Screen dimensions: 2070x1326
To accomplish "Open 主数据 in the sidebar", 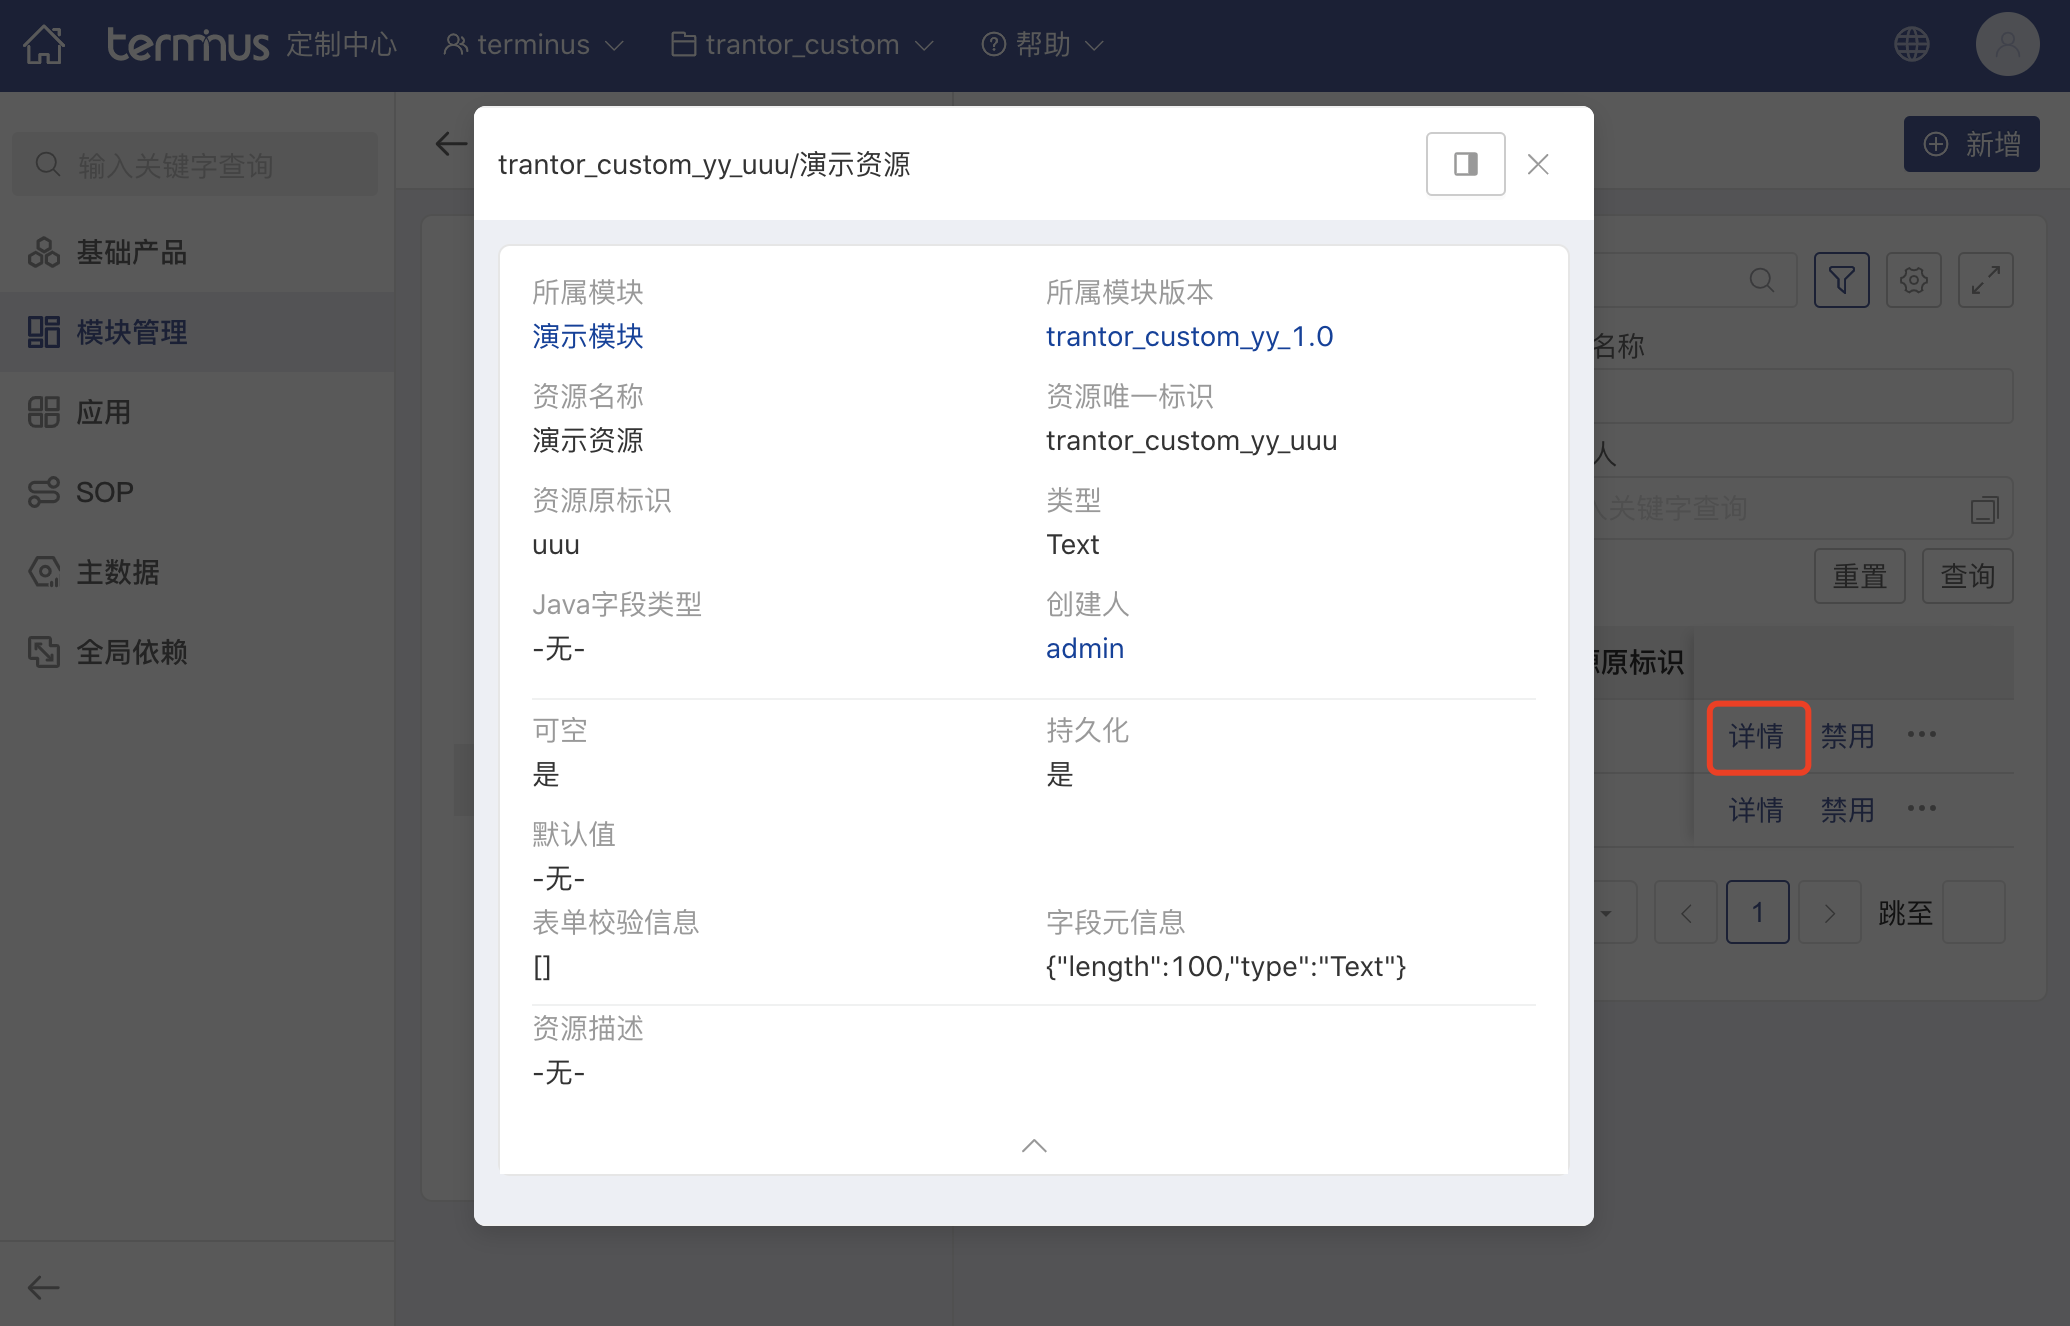I will tap(197, 572).
